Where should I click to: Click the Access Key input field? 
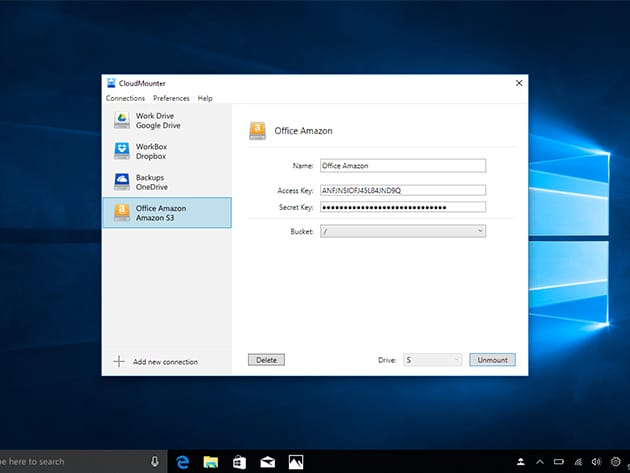pyautogui.click(x=402, y=190)
